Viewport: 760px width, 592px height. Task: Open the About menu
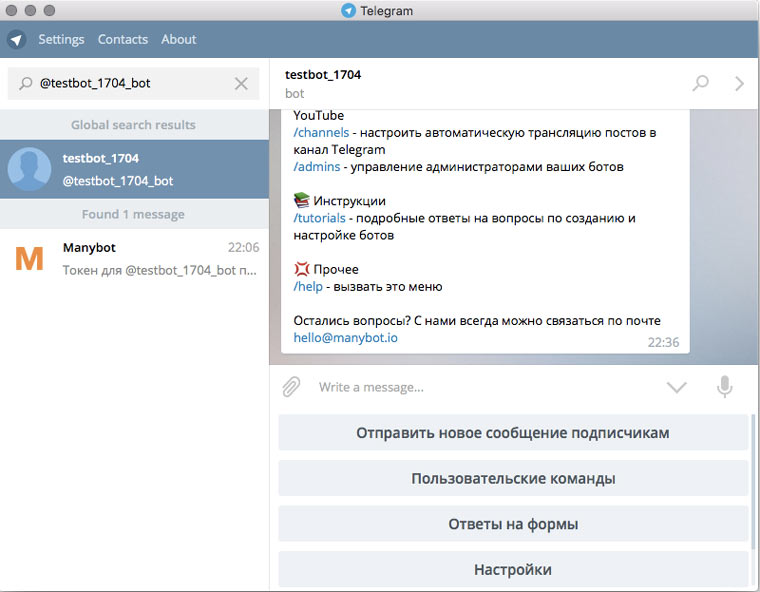point(179,39)
